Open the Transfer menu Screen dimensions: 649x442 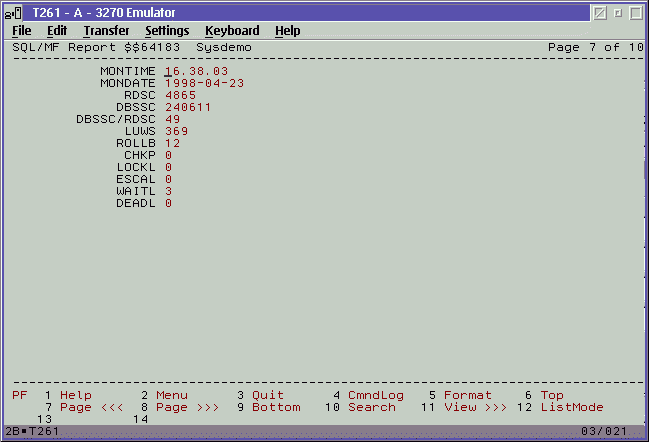(106, 31)
